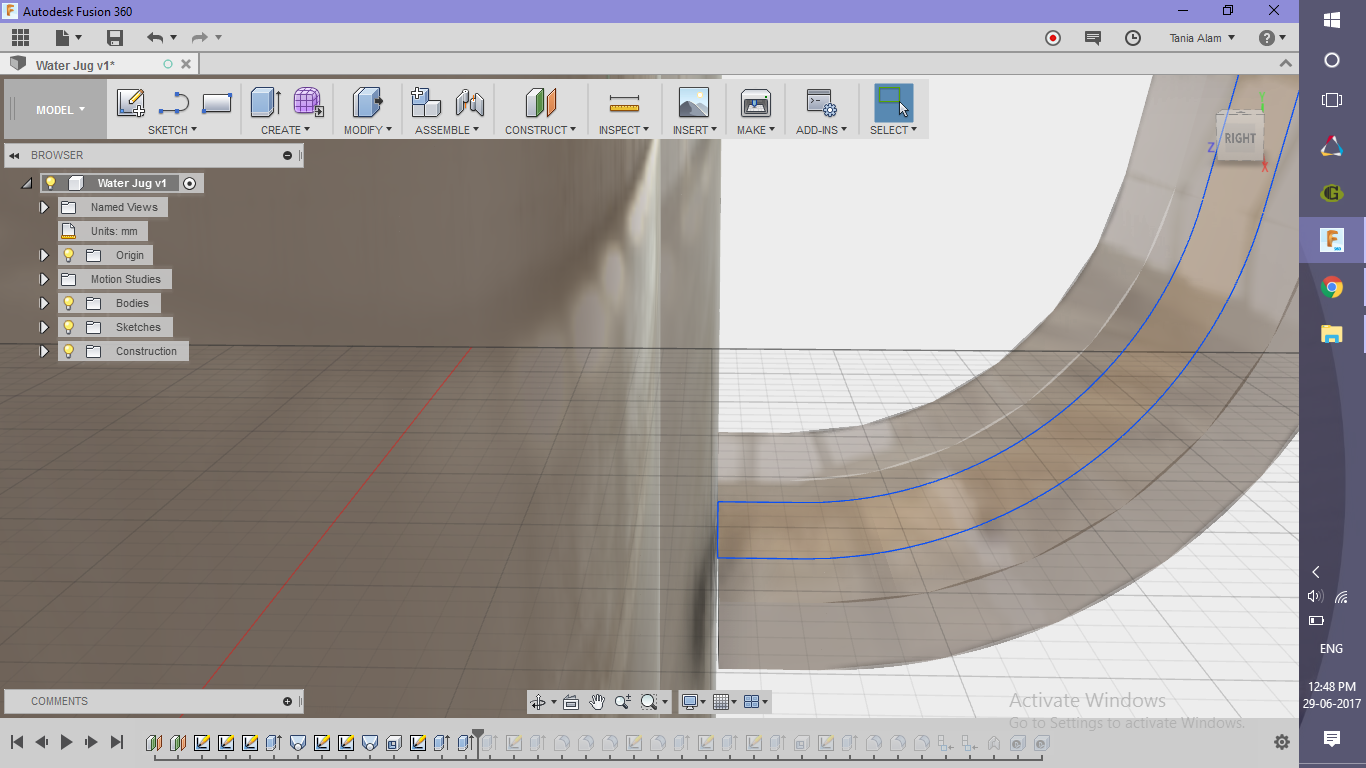Click the Measure ruler icon

pyautogui.click(x=624, y=103)
